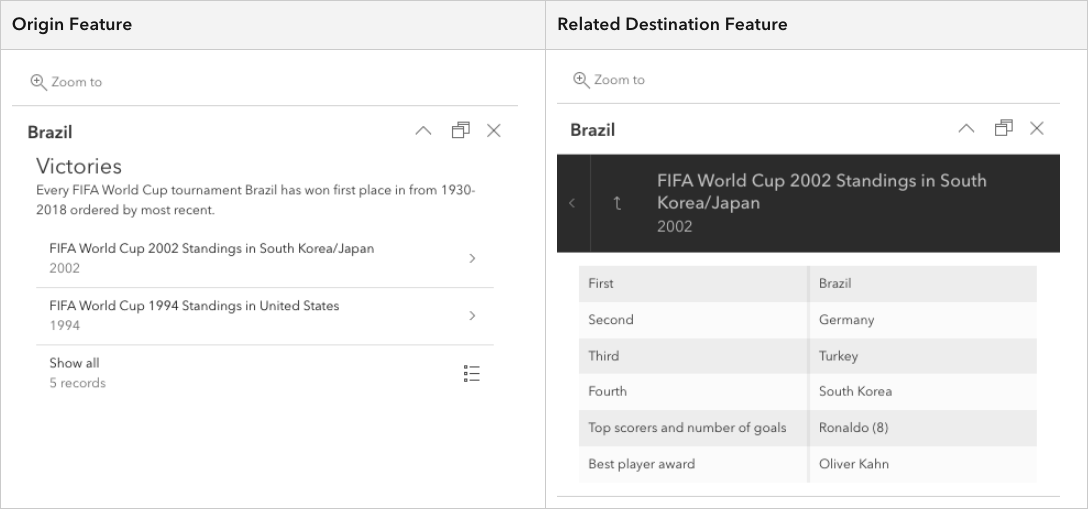This screenshot has height=509, width=1088.
Task: Go back up using the arrow icon
Action: pyautogui.click(x=617, y=203)
